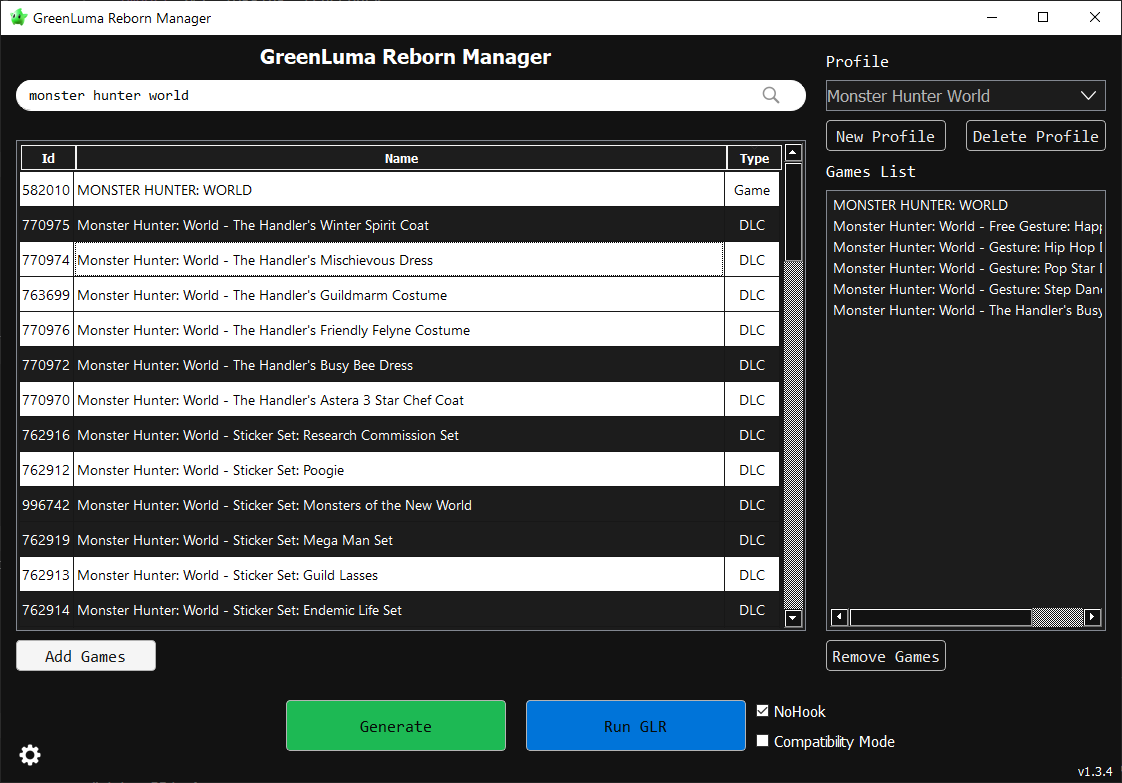Click the results table scroll-up arrow
1122x783 pixels.
[x=793, y=152]
